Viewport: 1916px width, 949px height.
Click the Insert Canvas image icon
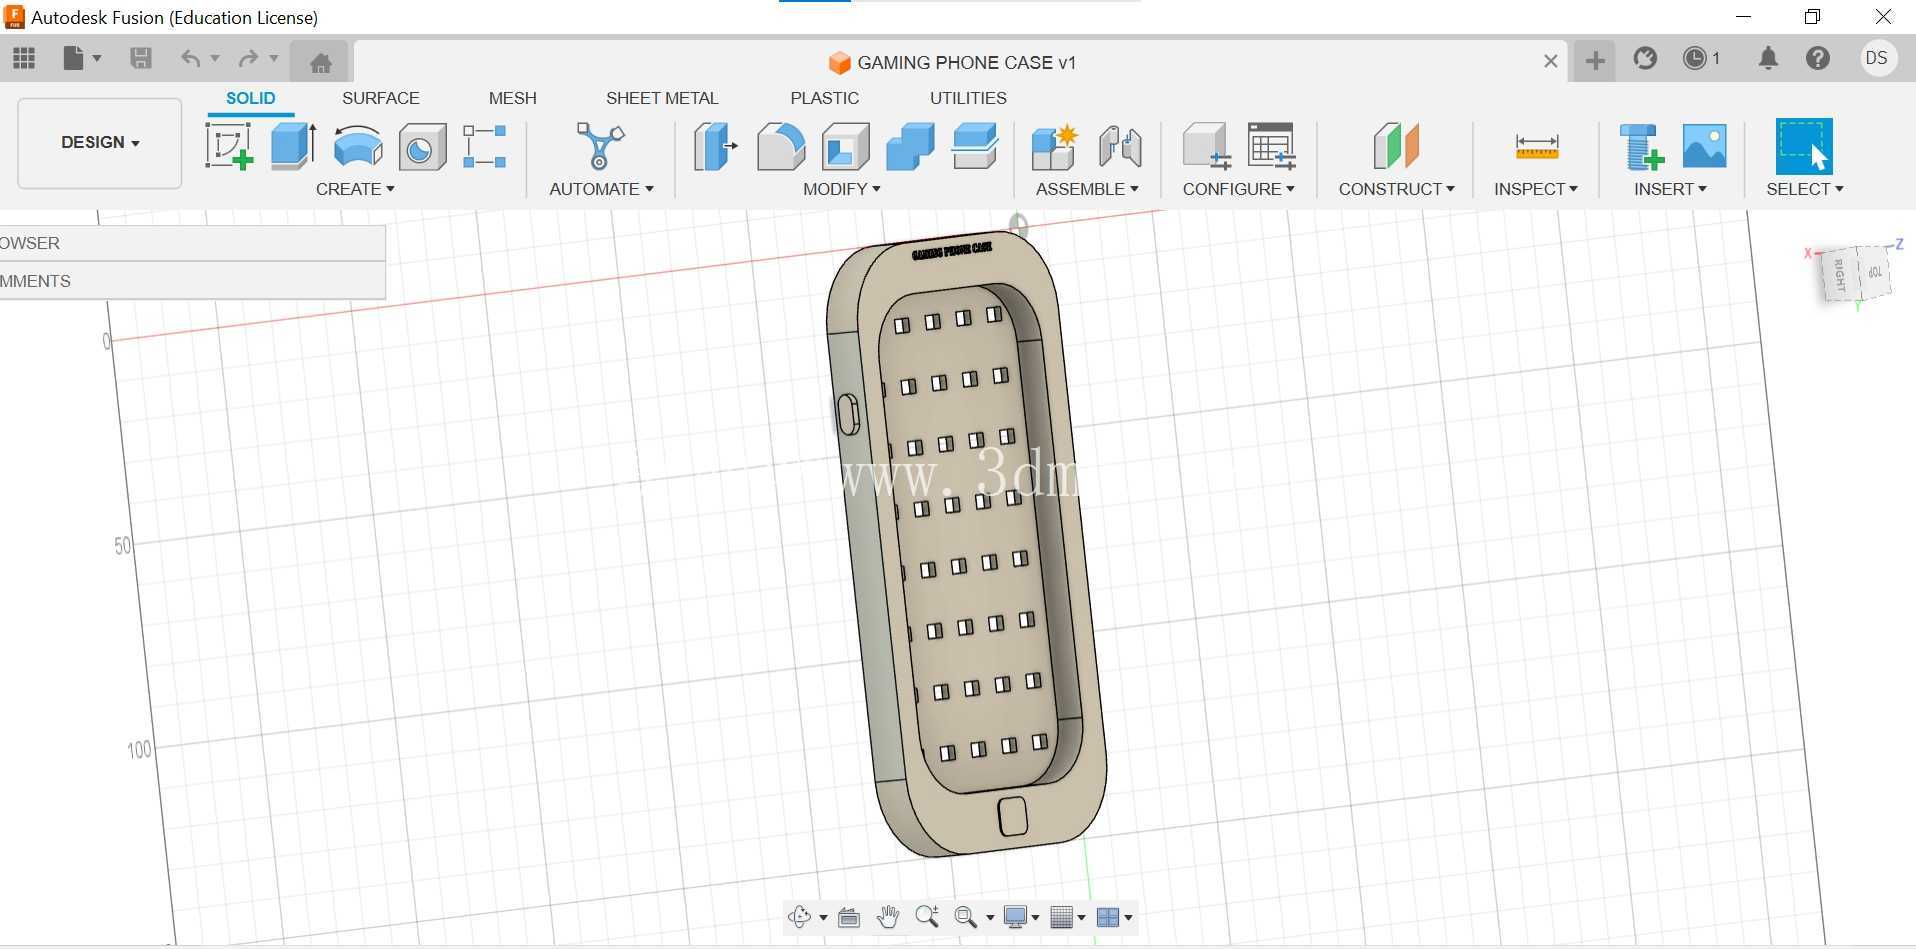pos(1705,146)
